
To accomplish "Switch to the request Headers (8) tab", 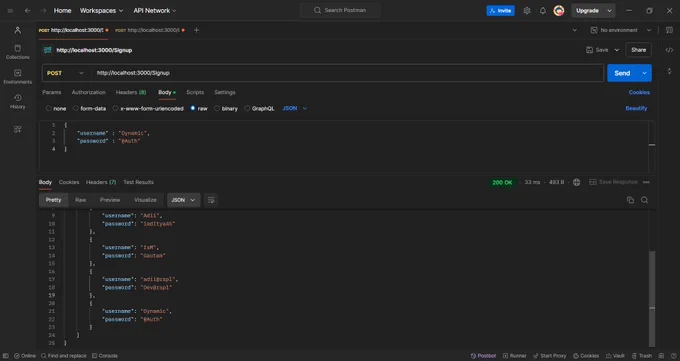I will pos(131,92).
